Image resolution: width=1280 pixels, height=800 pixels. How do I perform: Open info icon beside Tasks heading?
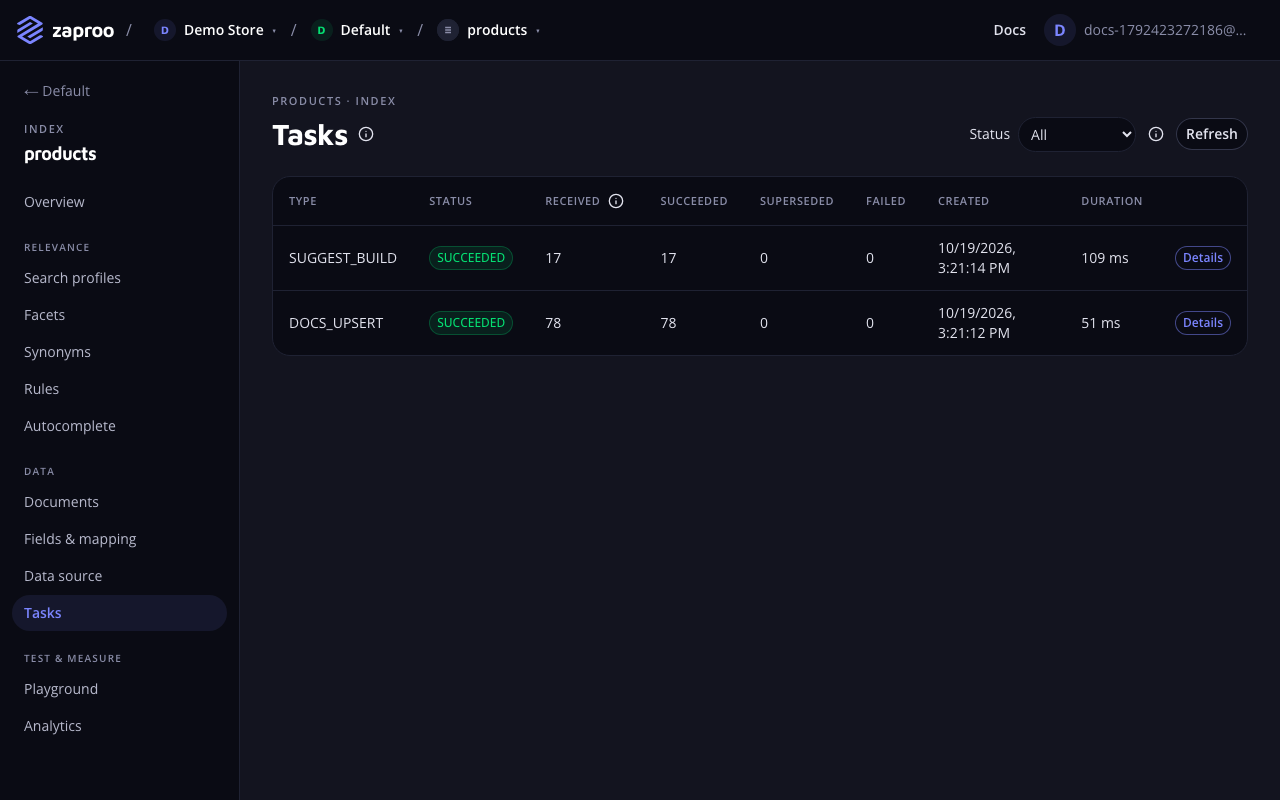pos(366,134)
